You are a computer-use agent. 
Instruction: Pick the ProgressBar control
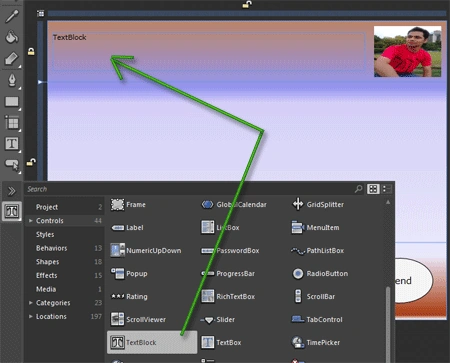click(x=228, y=273)
